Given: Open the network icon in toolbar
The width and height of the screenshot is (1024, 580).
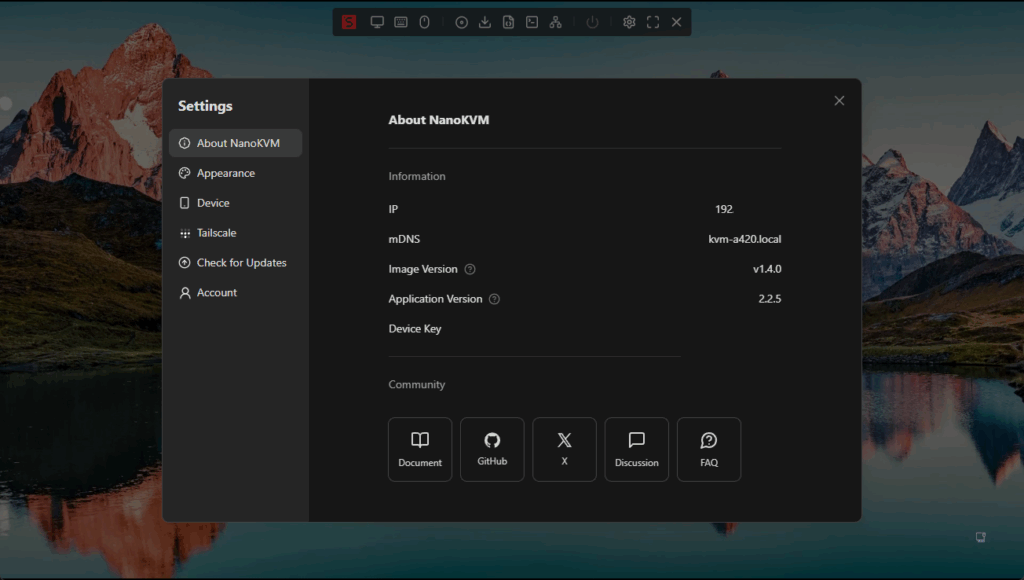Looking at the screenshot, I should pyautogui.click(x=555, y=22).
